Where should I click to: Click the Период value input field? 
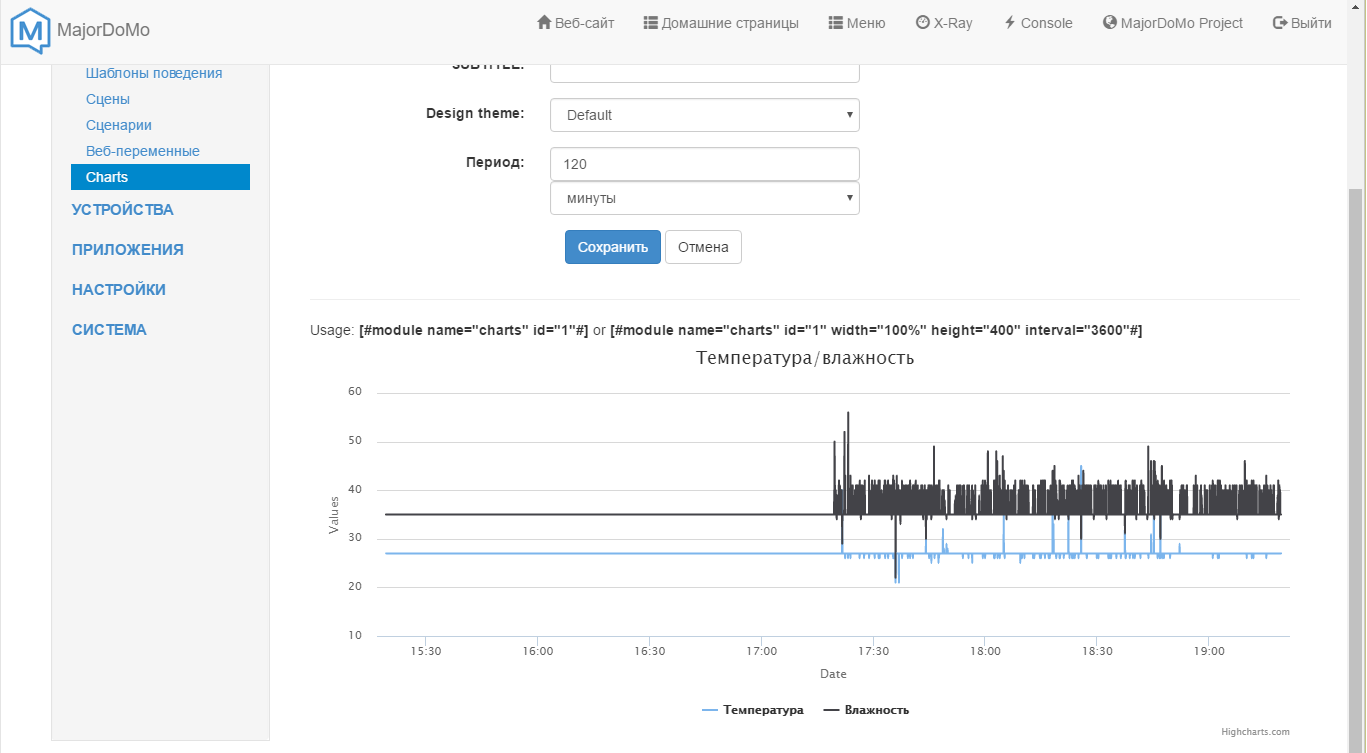704,164
